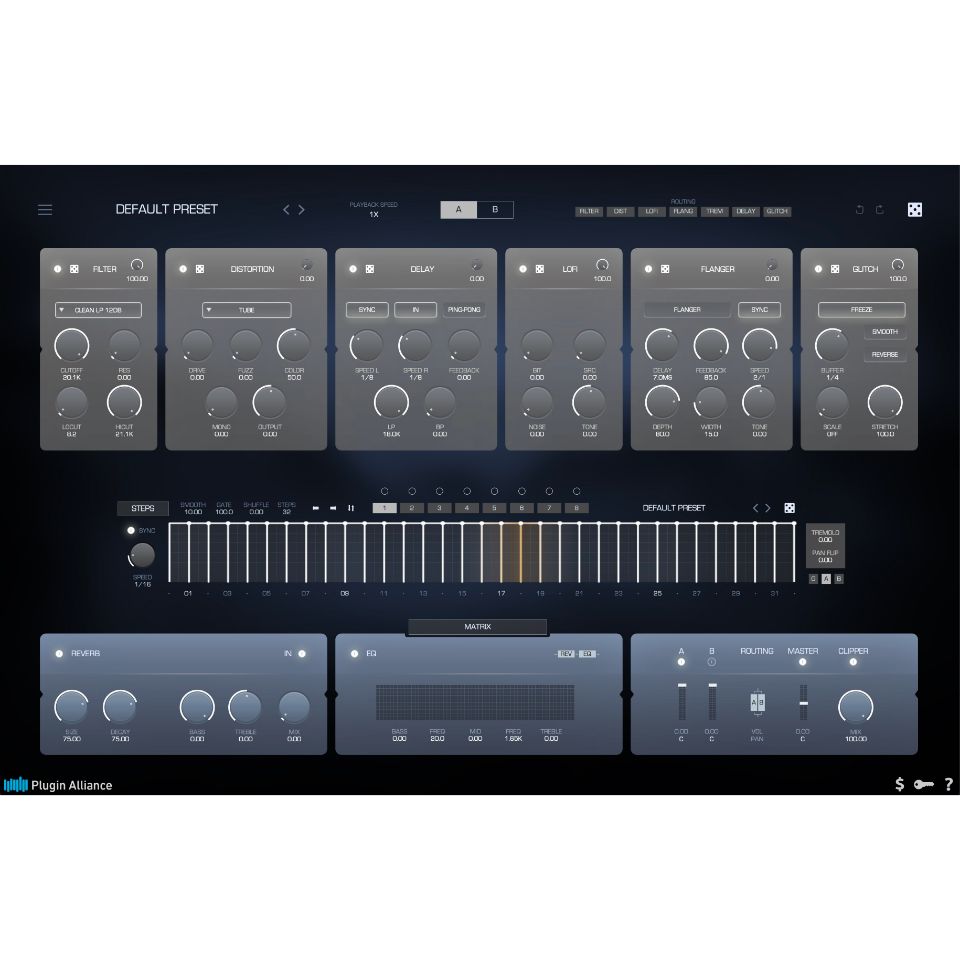960x960 pixels.
Task: Click the dice icon next to DEFAULT PRESET sequencer
Action: pyautogui.click(x=790, y=507)
